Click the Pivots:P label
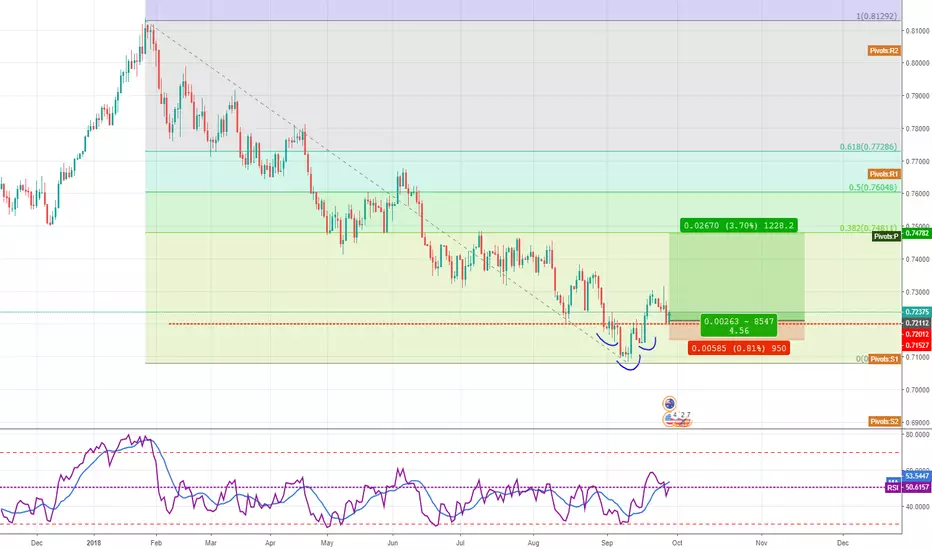The image size is (932, 550). tap(886, 237)
